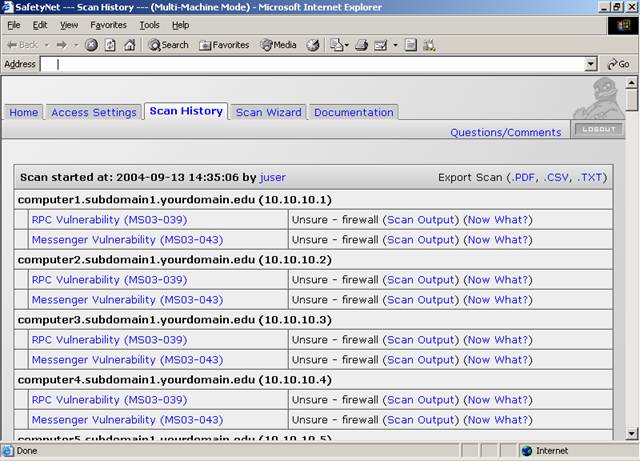Click the Logout button
The width and height of the screenshot is (640, 461).
(598, 129)
